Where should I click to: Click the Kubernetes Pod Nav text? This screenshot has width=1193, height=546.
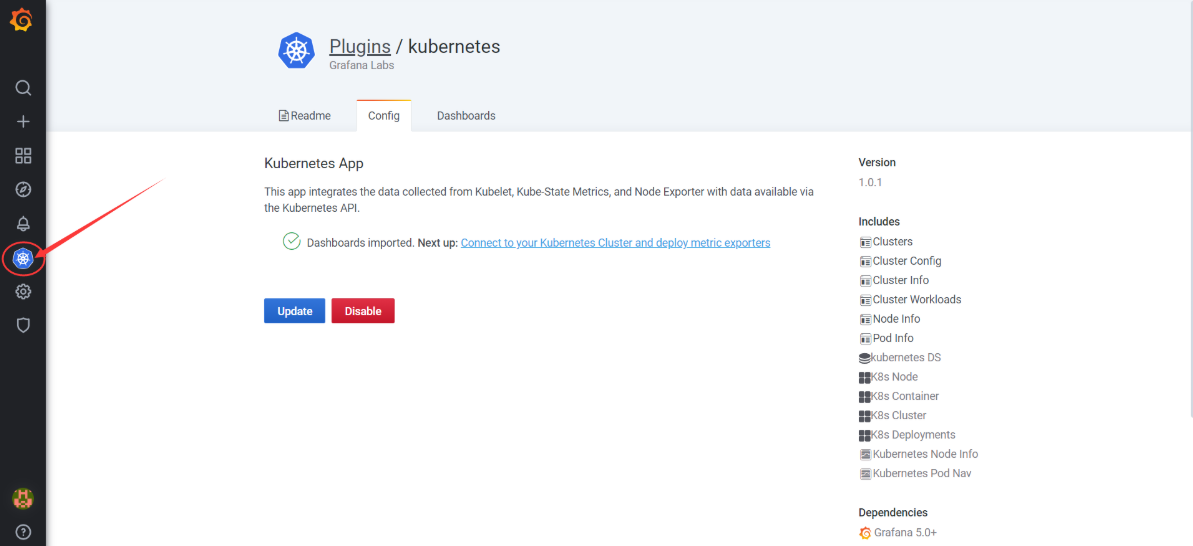point(921,474)
